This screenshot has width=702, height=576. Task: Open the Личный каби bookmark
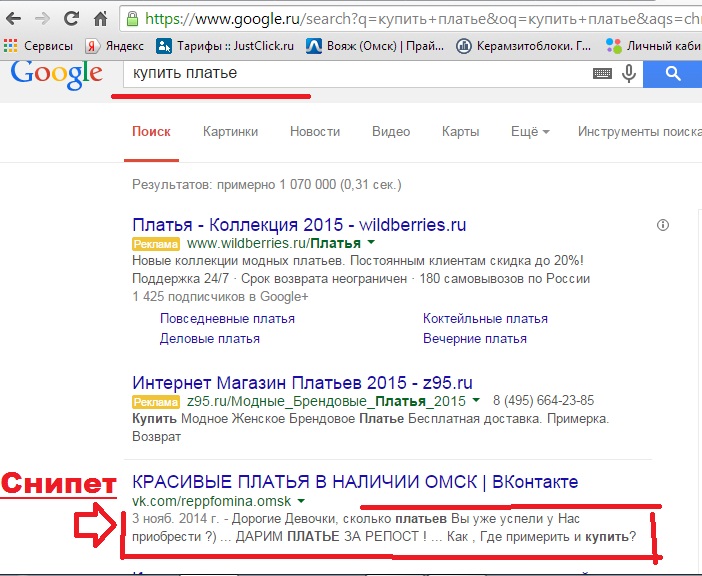tap(653, 46)
